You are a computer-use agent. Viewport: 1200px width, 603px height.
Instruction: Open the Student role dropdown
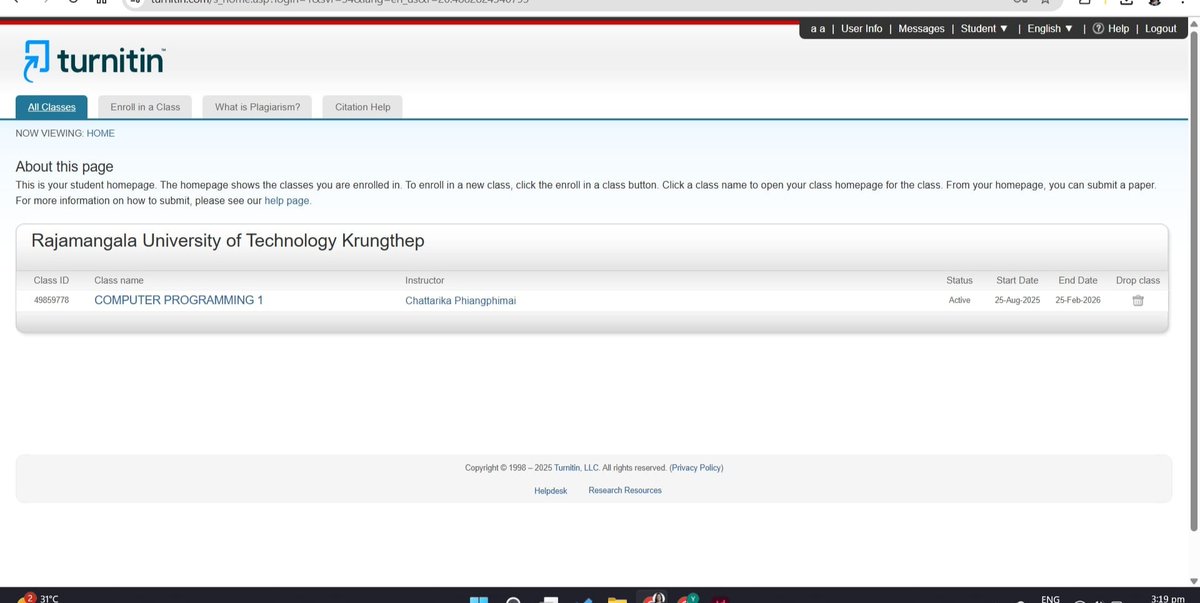(x=984, y=29)
